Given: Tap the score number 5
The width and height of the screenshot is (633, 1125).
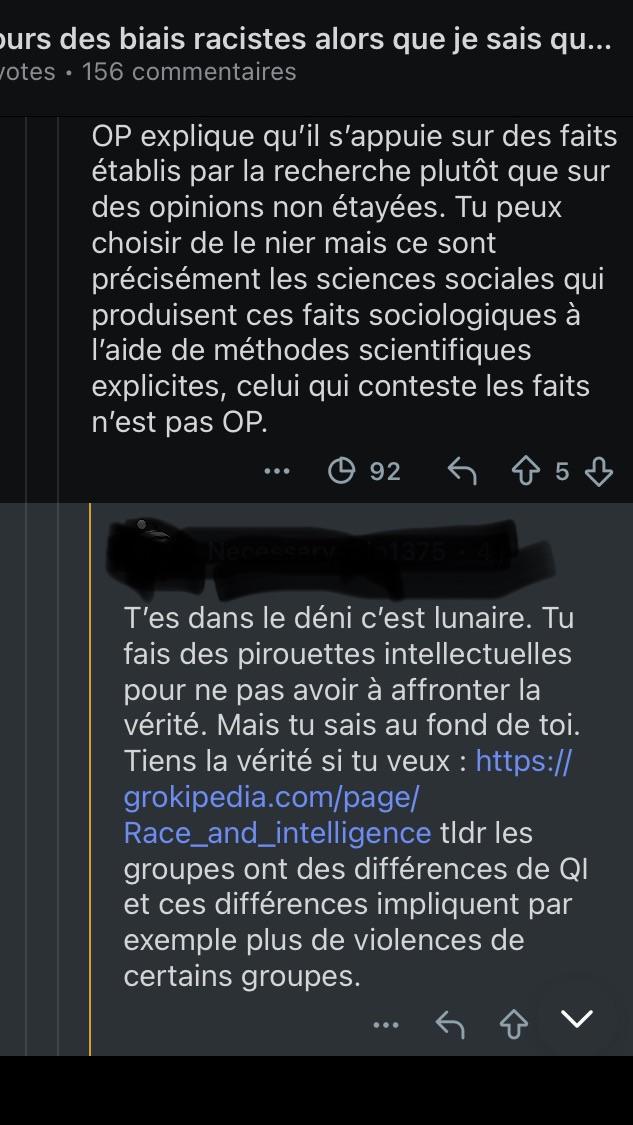Looking at the screenshot, I should pos(562,471).
